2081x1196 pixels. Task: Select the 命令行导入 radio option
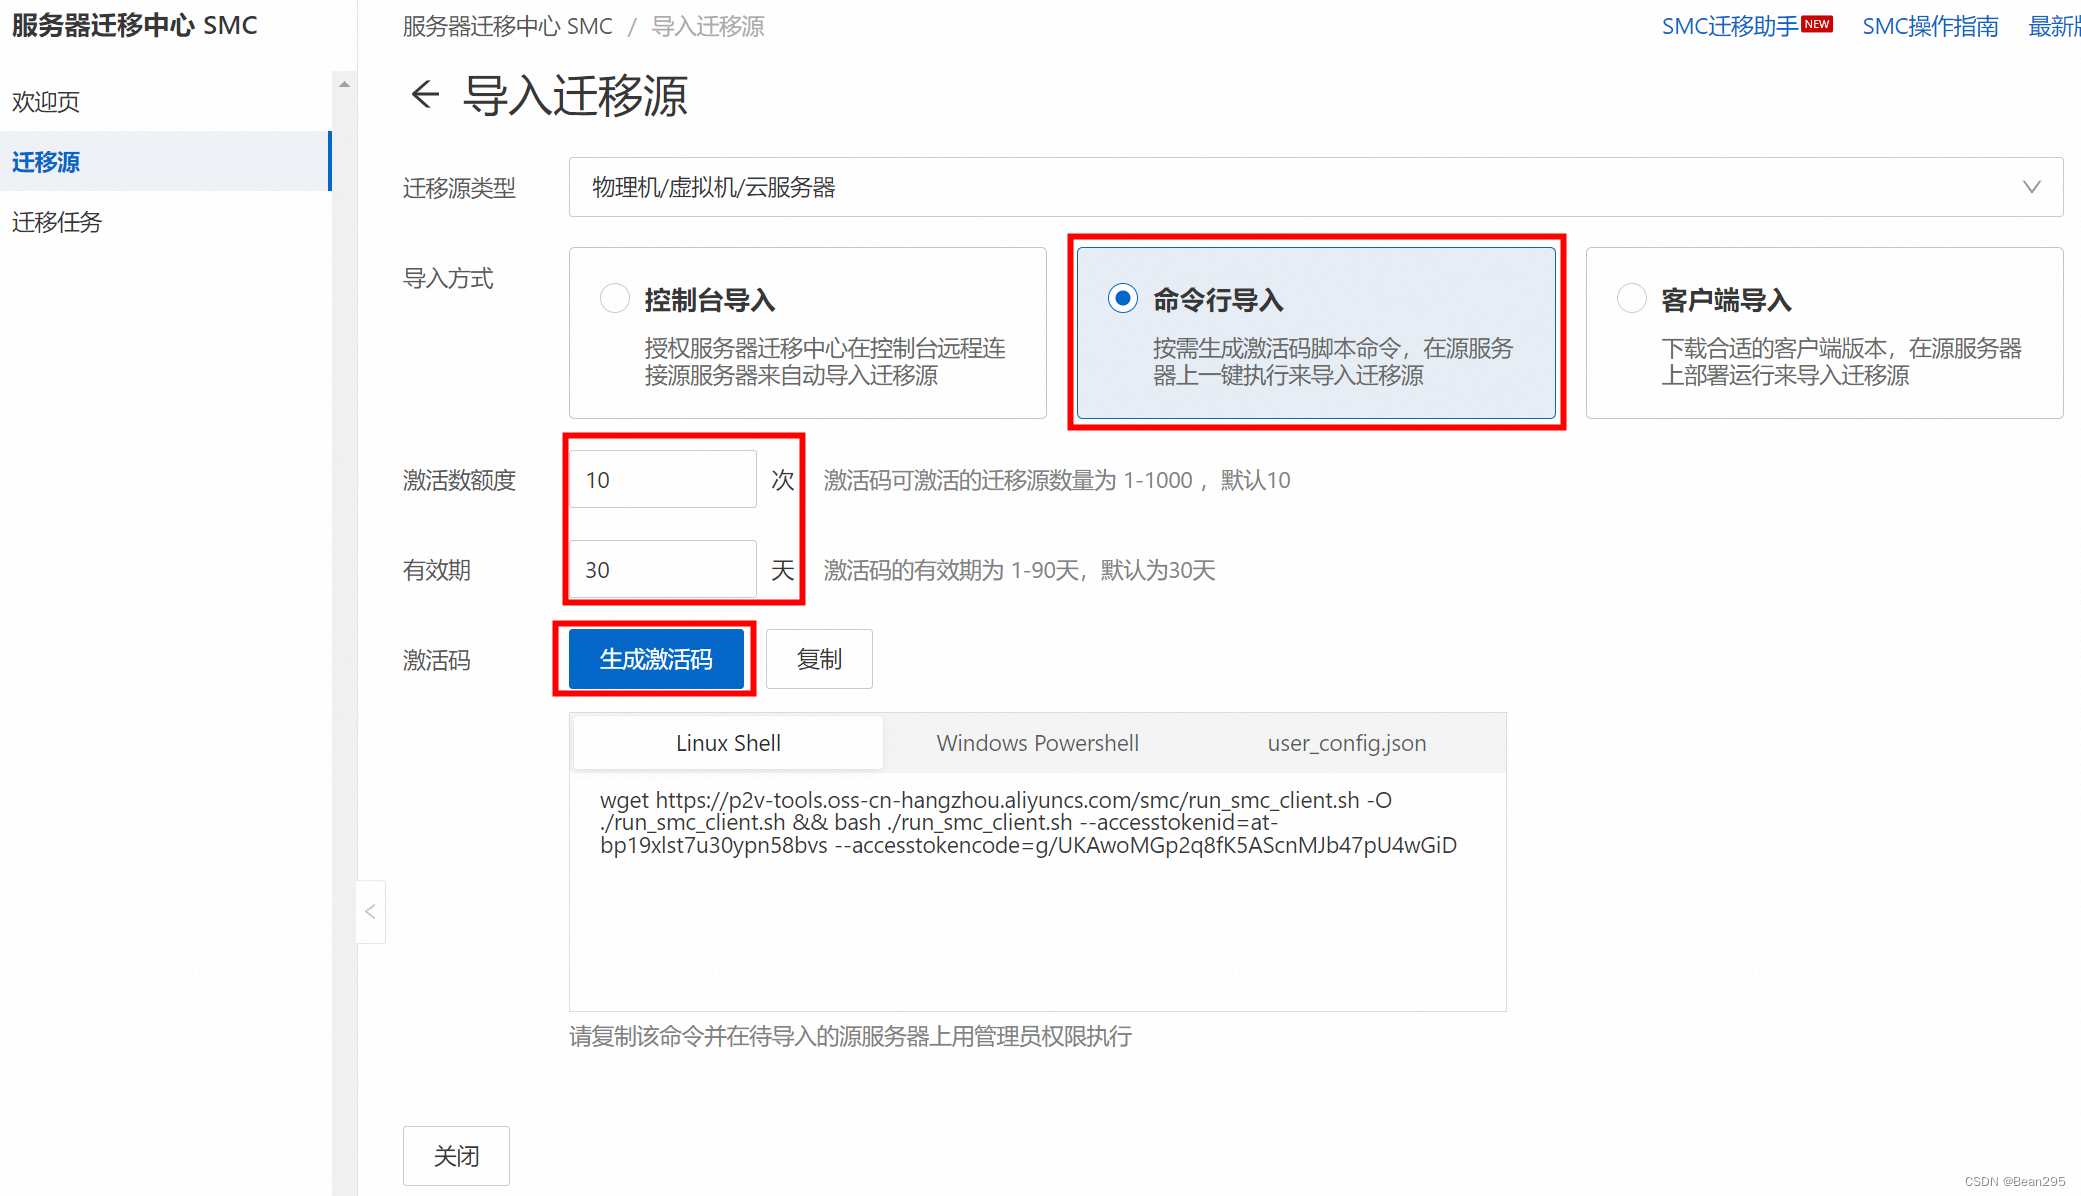tap(1122, 298)
